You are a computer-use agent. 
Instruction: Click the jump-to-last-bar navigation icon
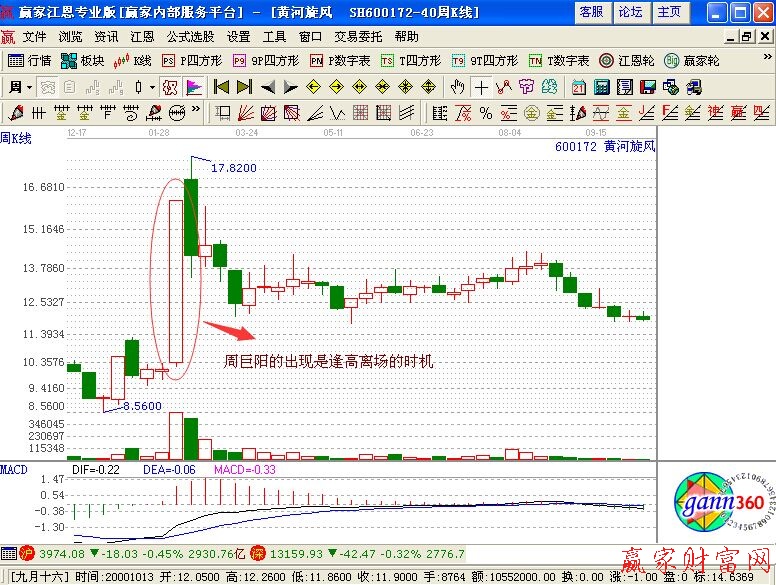coord(244,87)
